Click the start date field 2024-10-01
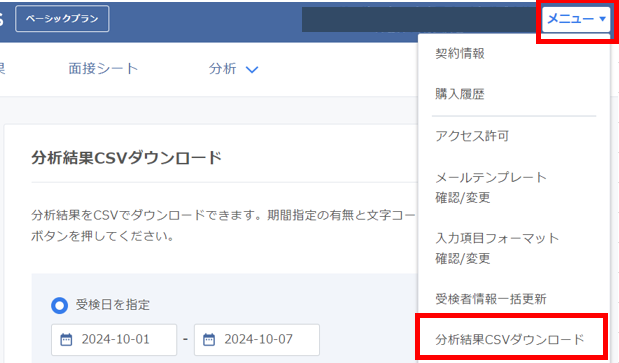This screenshot has height=363, width=619. click(114, 339)
